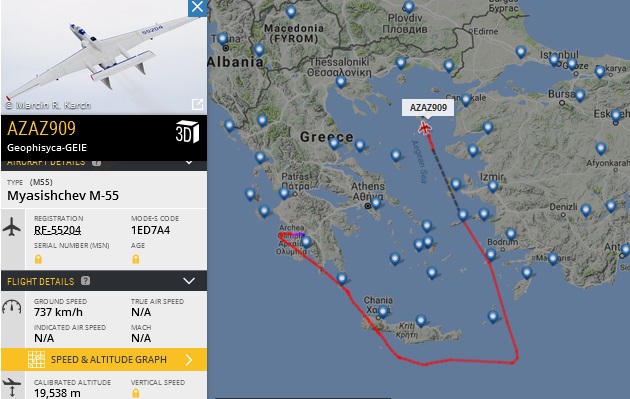Collapse the Aircraft Details section chevron
This screenshot has height=399, width=630.
[189, 162]
